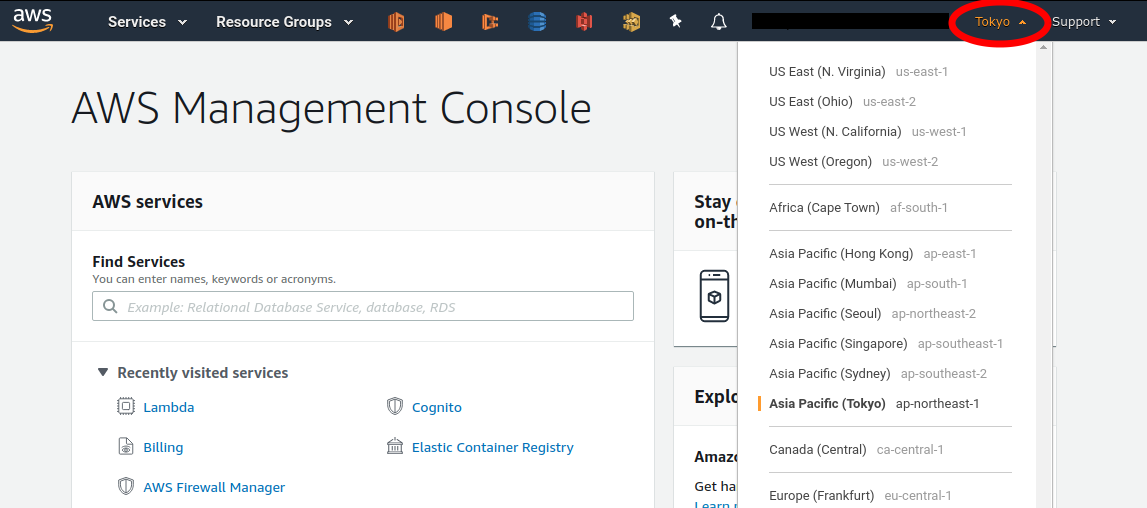Click the AWS Firewall Manager shield icon
This screenshot has width=1147, height=508.
126,487
